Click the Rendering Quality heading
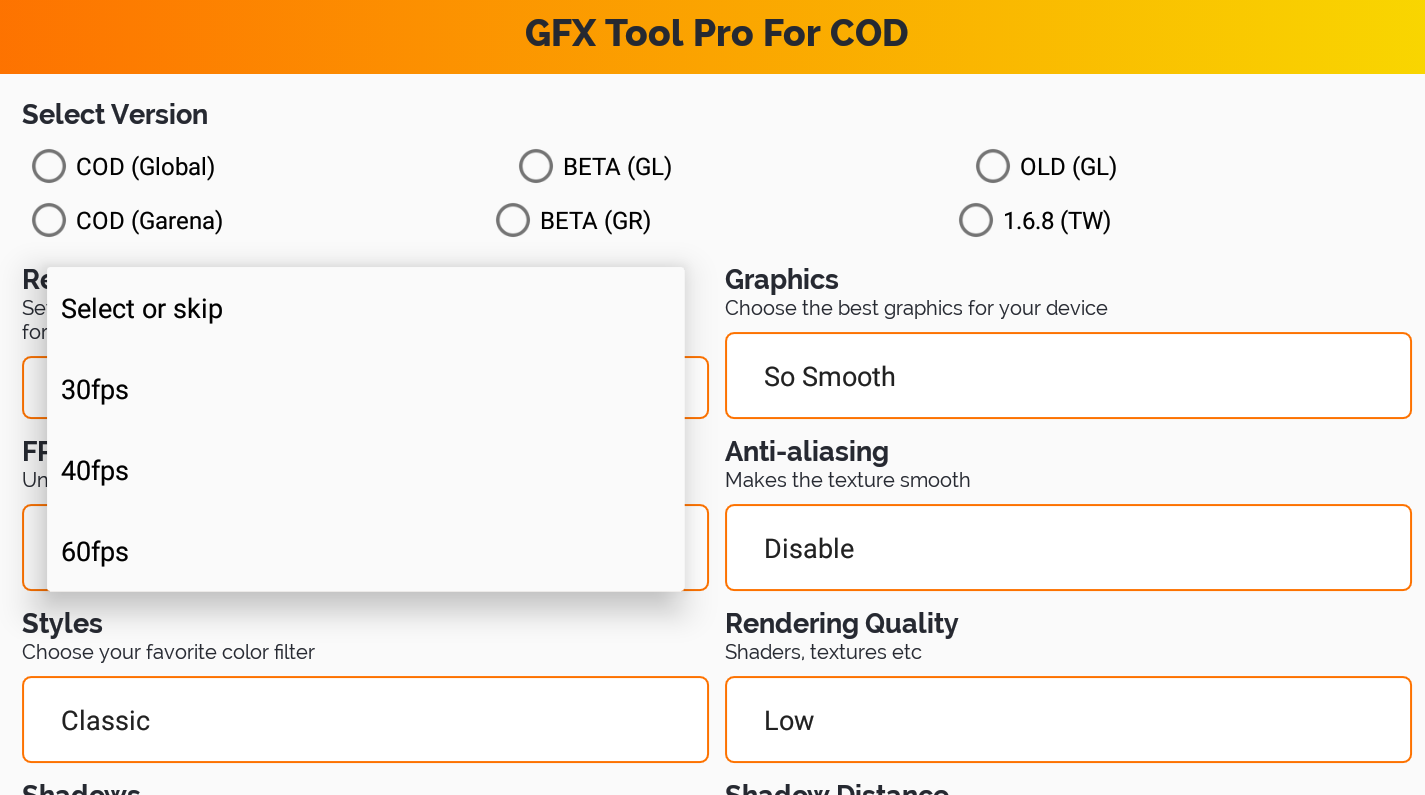The height and width of the screenshot is (795, 1425). click(x=841, y=623)
